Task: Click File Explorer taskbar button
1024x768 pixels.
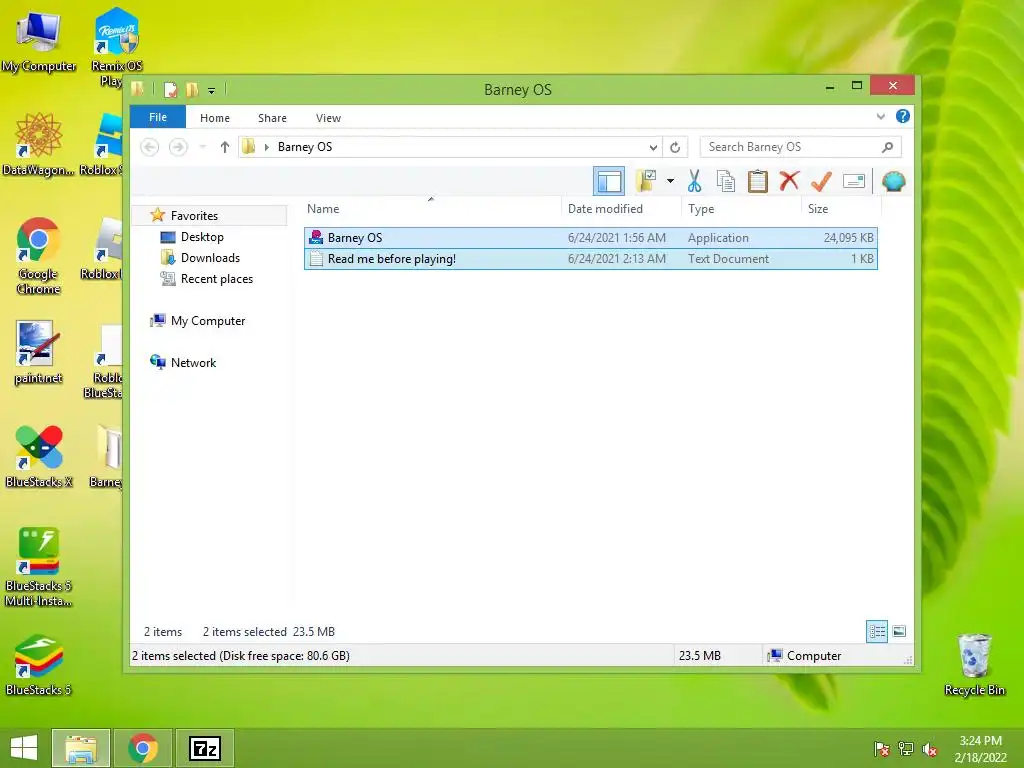Action: click(x=81, y=748)
